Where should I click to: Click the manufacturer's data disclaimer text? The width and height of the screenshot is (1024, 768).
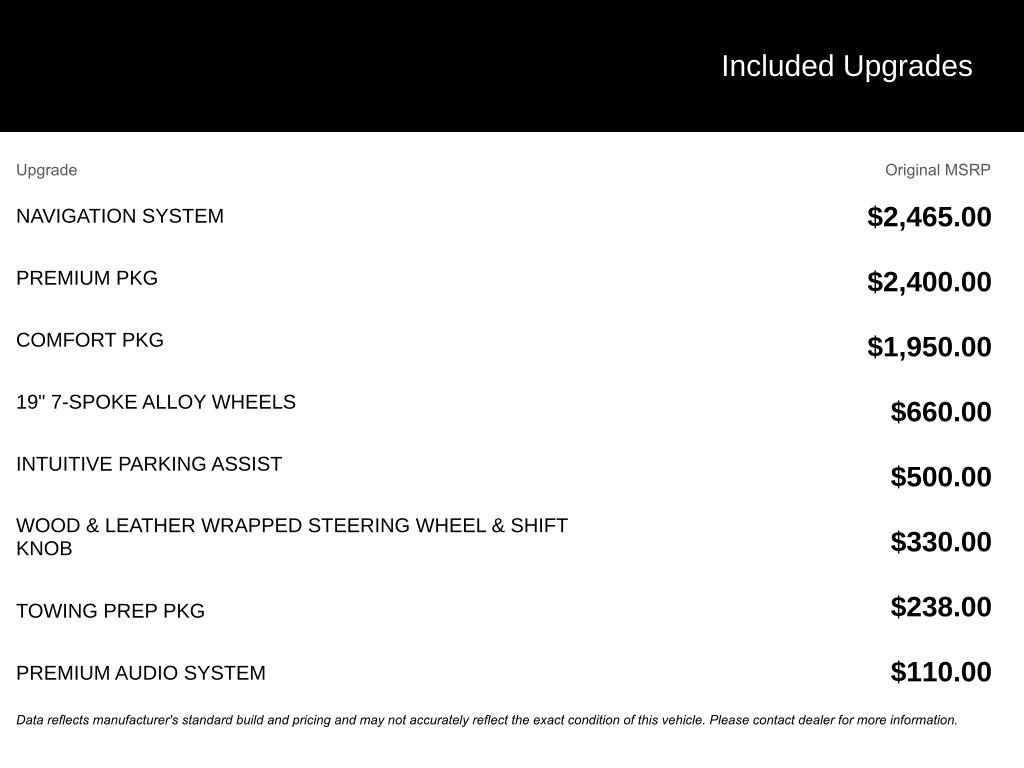click(x=487, y=720)
